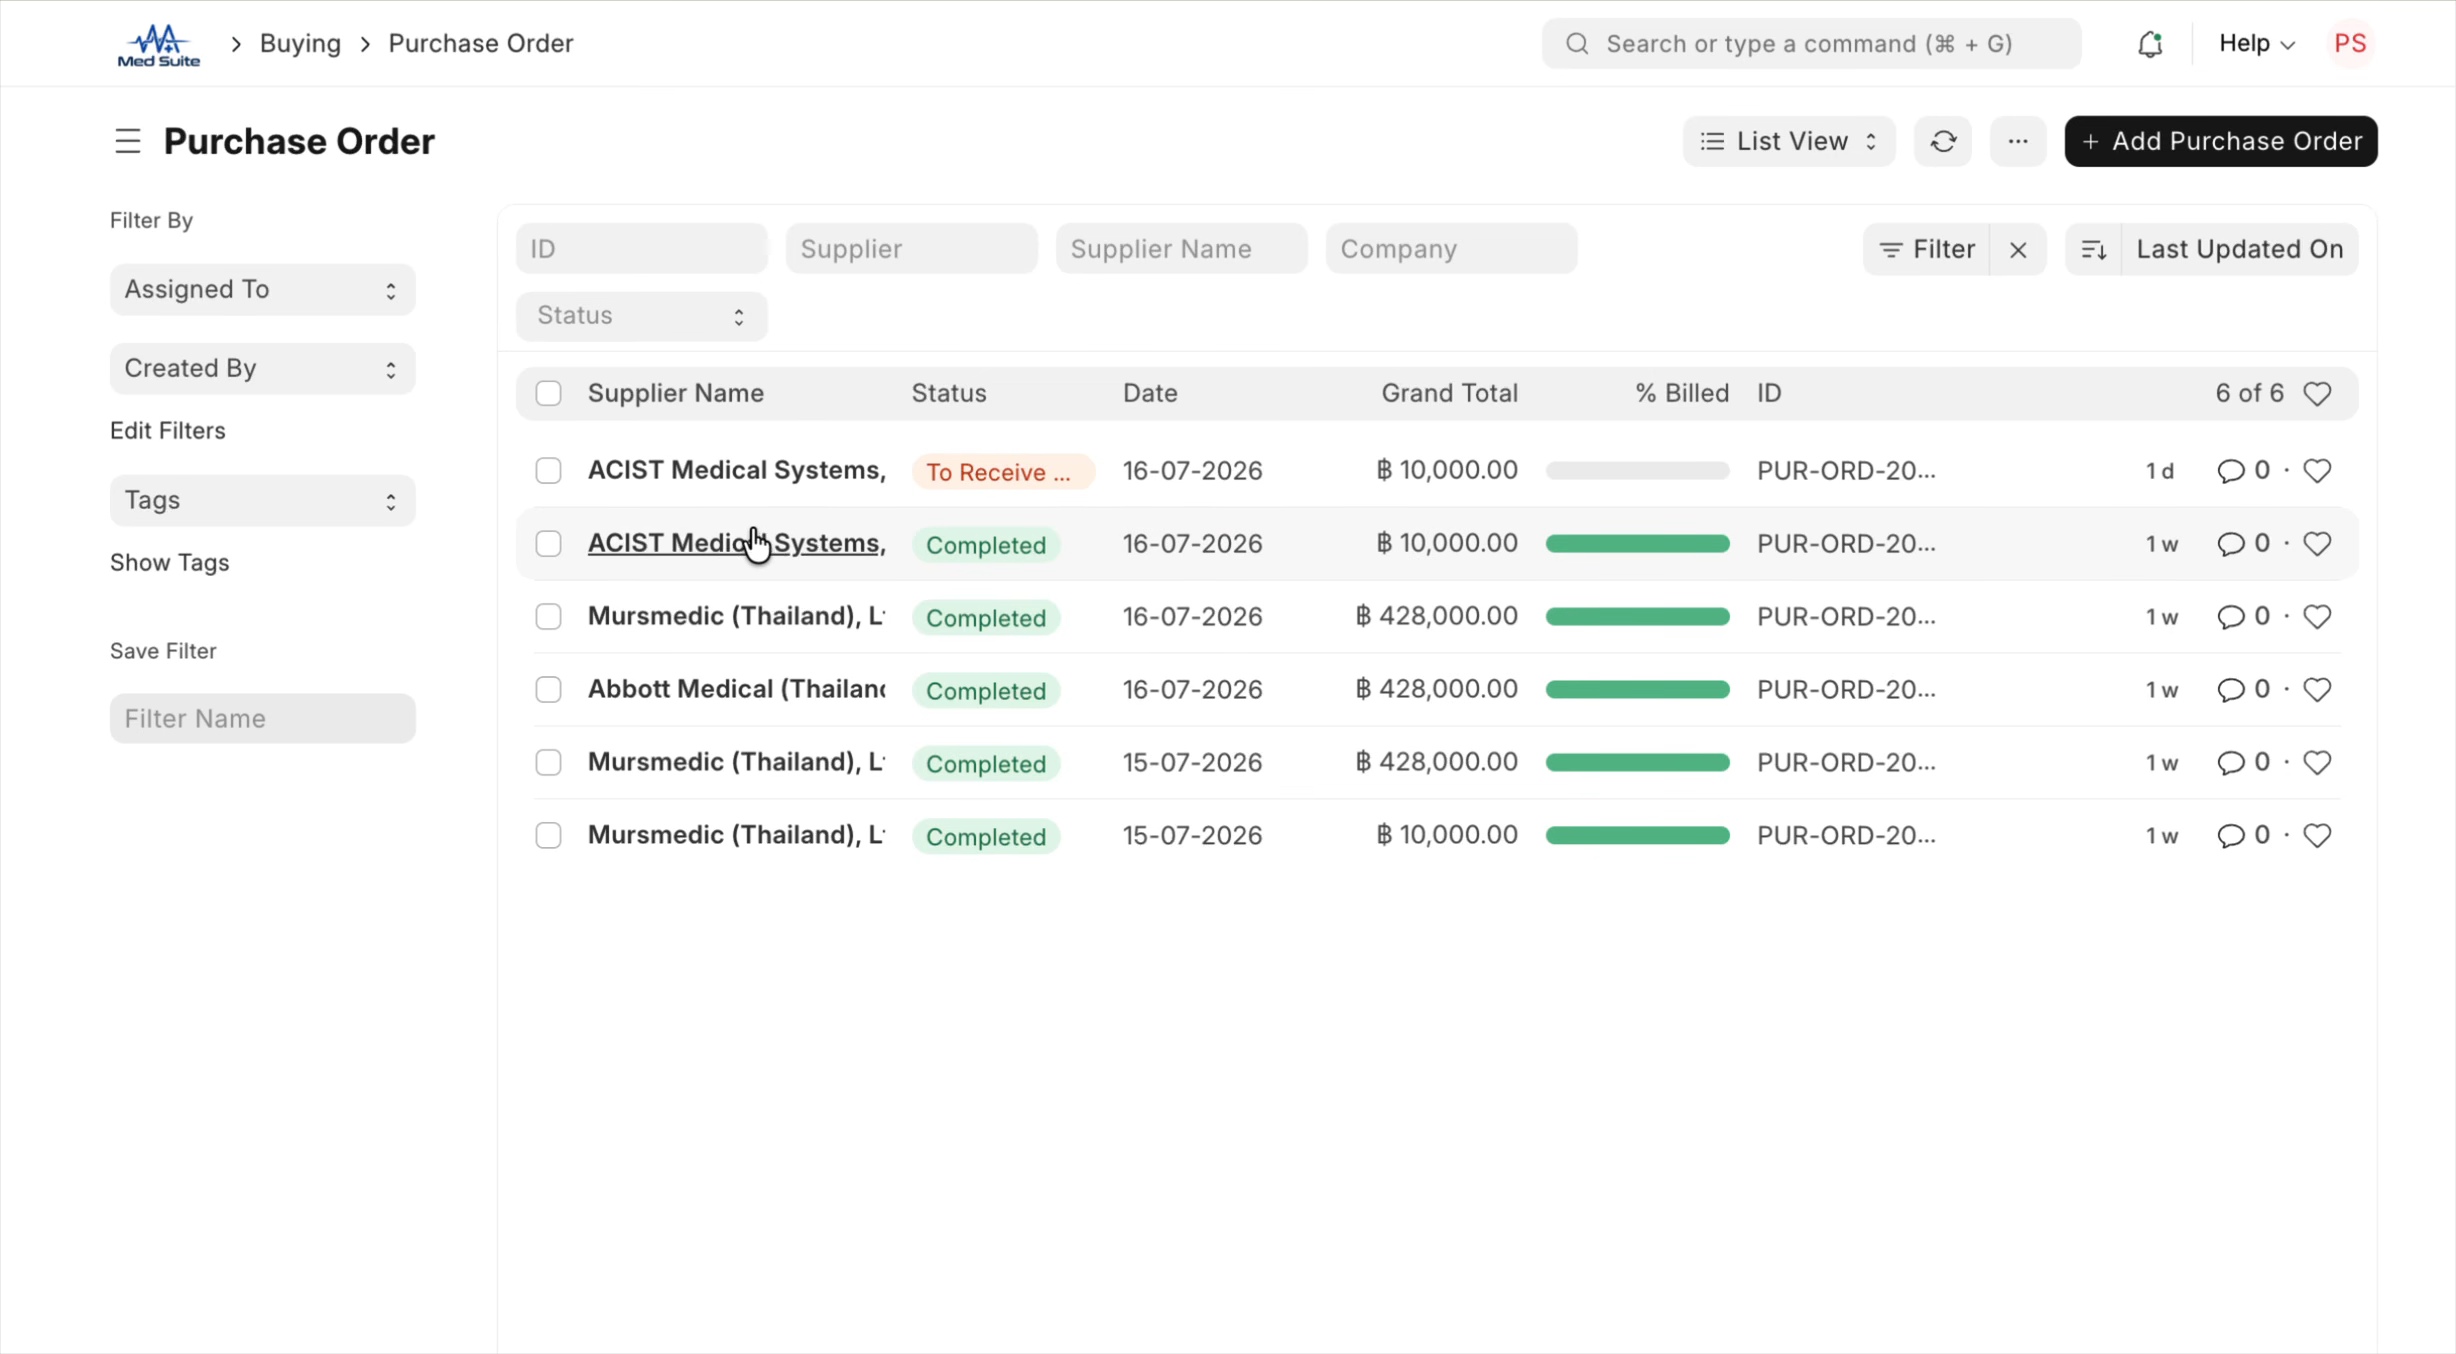Focus the ID filter field
The height and width of the screenshot is (1354, 2456).
click(x=641, y=249)
